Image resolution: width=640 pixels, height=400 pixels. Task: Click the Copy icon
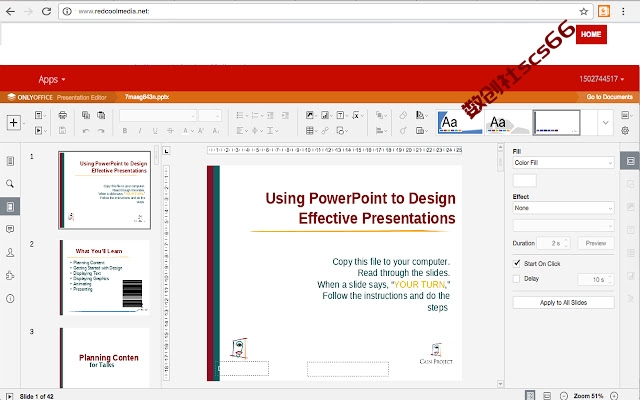86,116
